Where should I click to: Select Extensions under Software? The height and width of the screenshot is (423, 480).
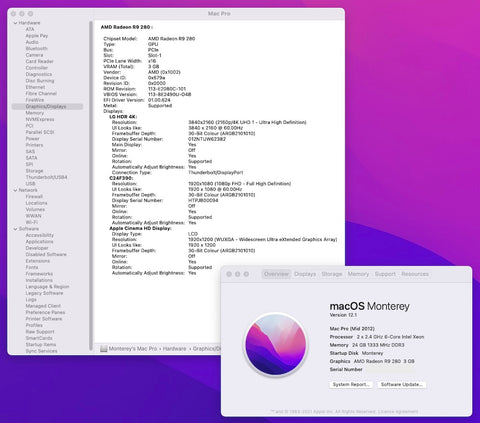click(x=38, y=261)
